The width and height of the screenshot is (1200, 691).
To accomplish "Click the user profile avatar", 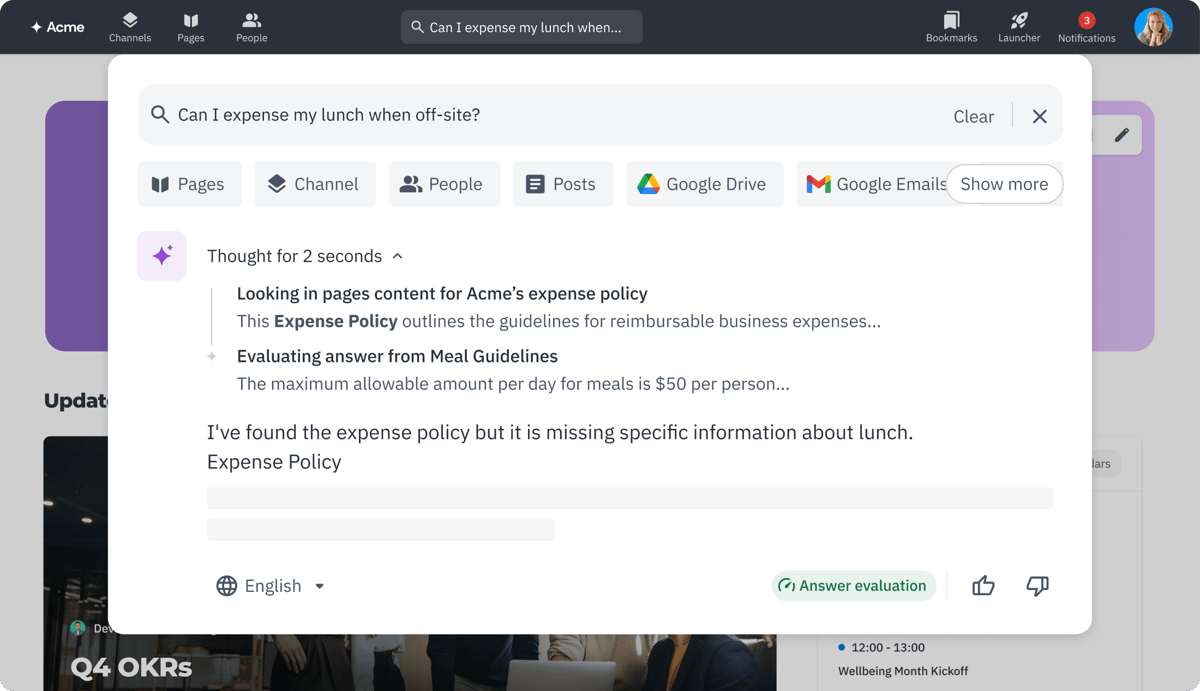I will [x=1153, y=27].
